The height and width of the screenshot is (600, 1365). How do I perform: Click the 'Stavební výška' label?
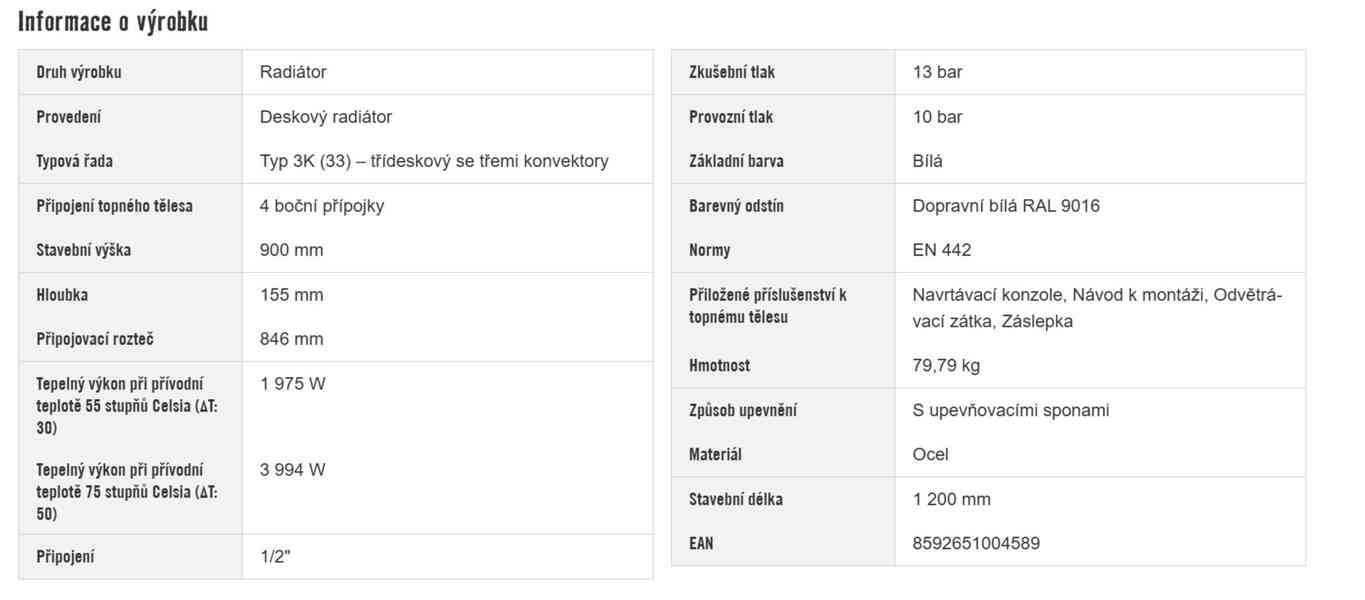(83, 250)
